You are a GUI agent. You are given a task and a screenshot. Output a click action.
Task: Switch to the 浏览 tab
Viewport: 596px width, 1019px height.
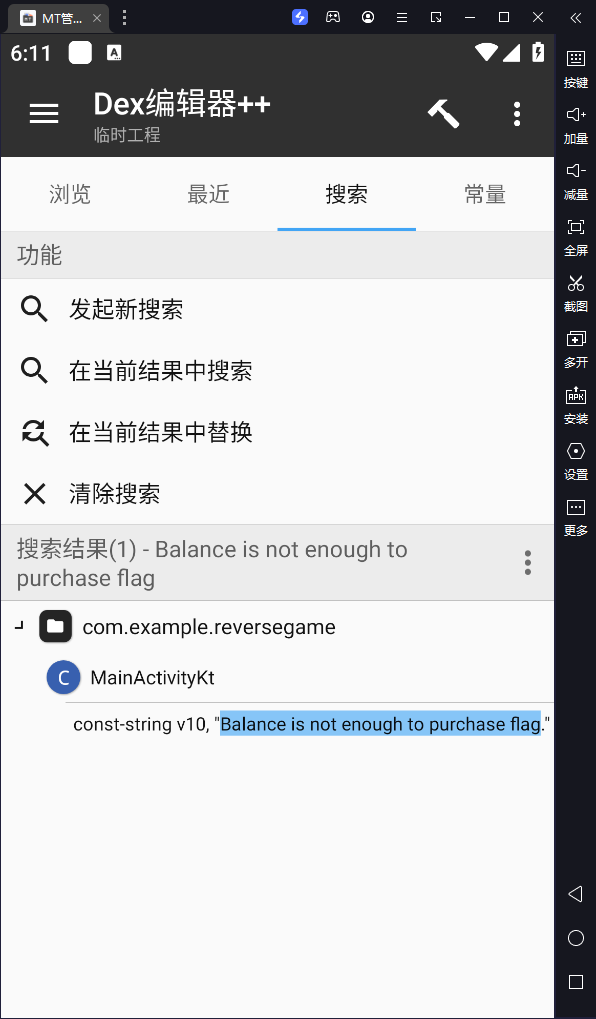[70, 194]
